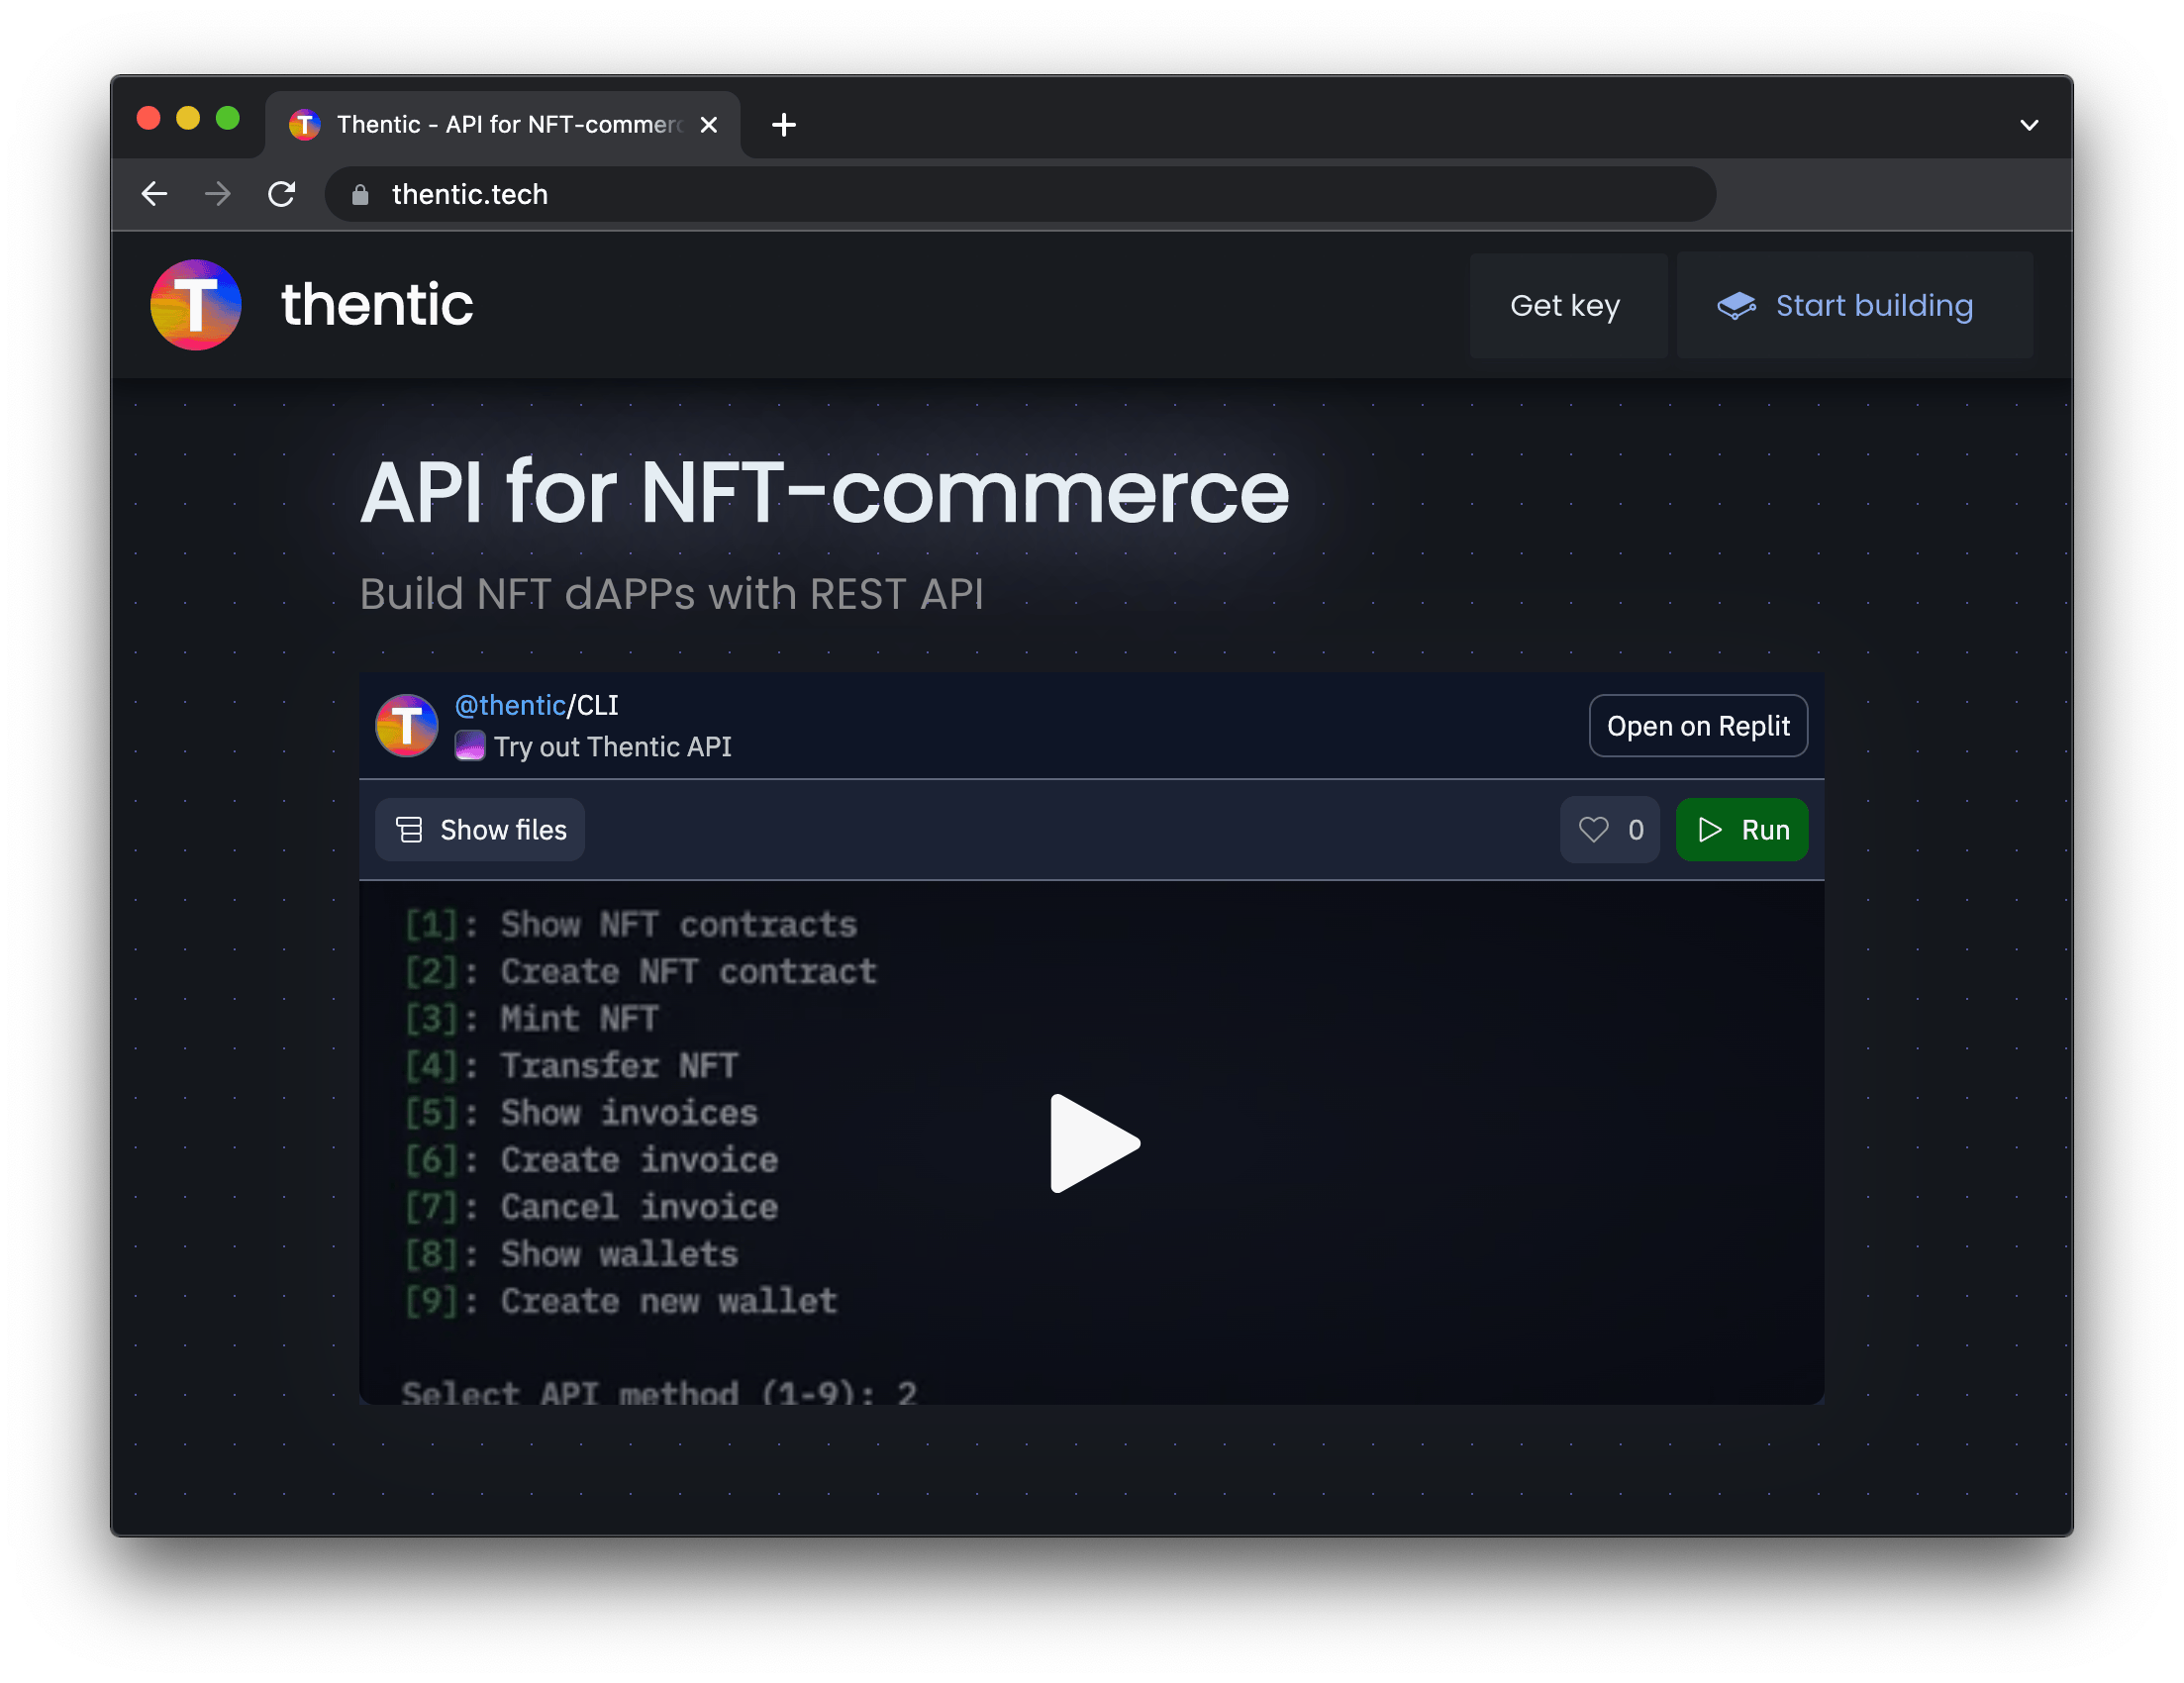Click 'Build NFT dAPPs with REST API' subtitle
The image size is (2184, 1683).
coord(672,594)
